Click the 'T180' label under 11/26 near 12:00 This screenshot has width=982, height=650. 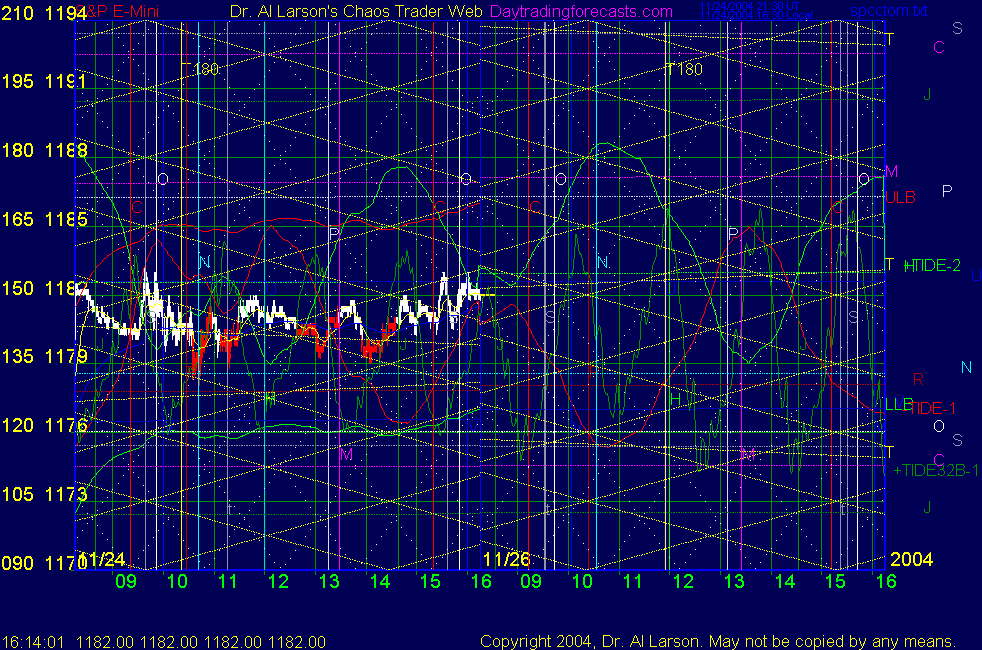(x=685, y=69)
